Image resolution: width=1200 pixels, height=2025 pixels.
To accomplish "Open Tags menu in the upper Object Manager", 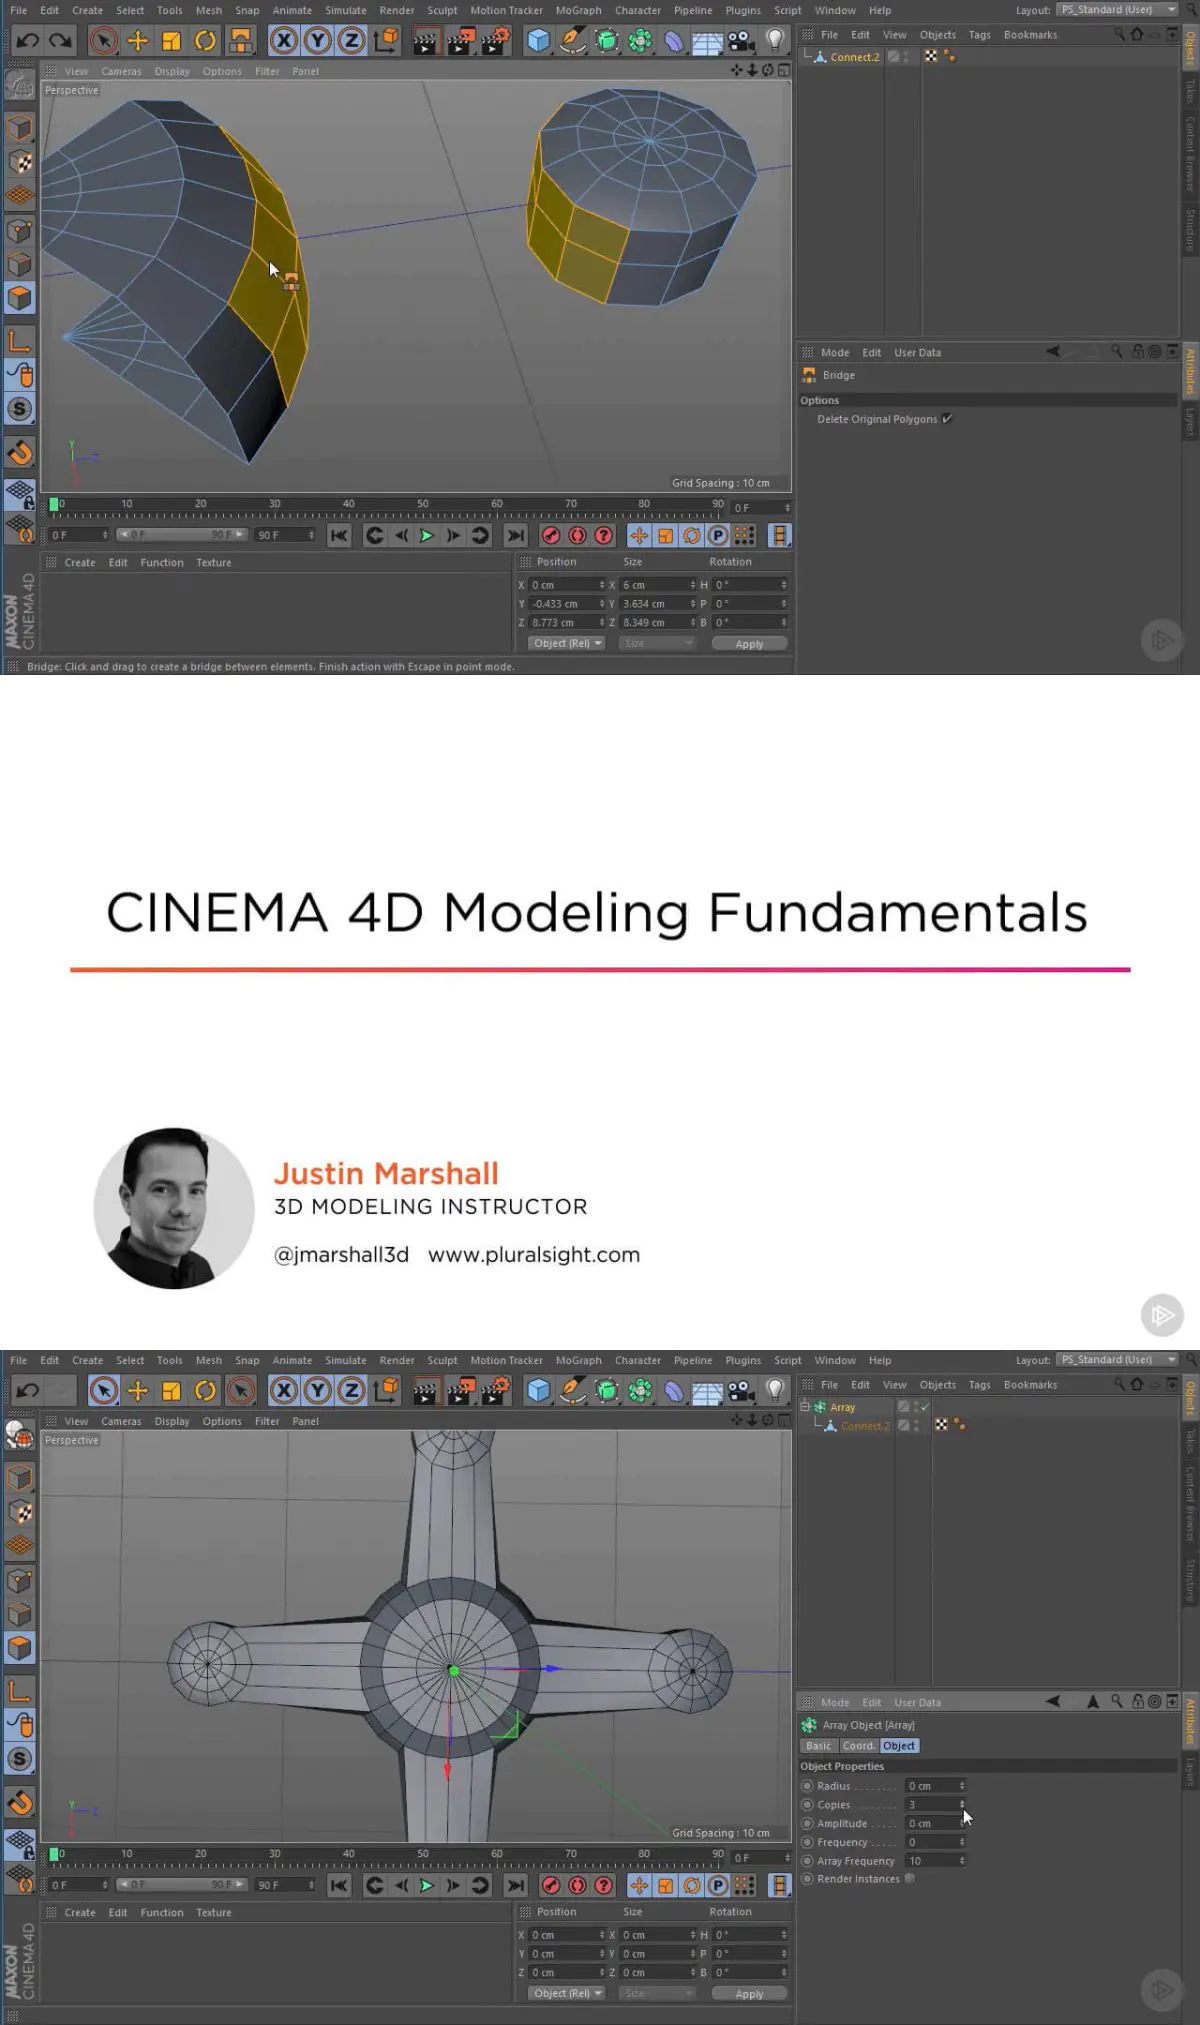I will pos(980,34).
